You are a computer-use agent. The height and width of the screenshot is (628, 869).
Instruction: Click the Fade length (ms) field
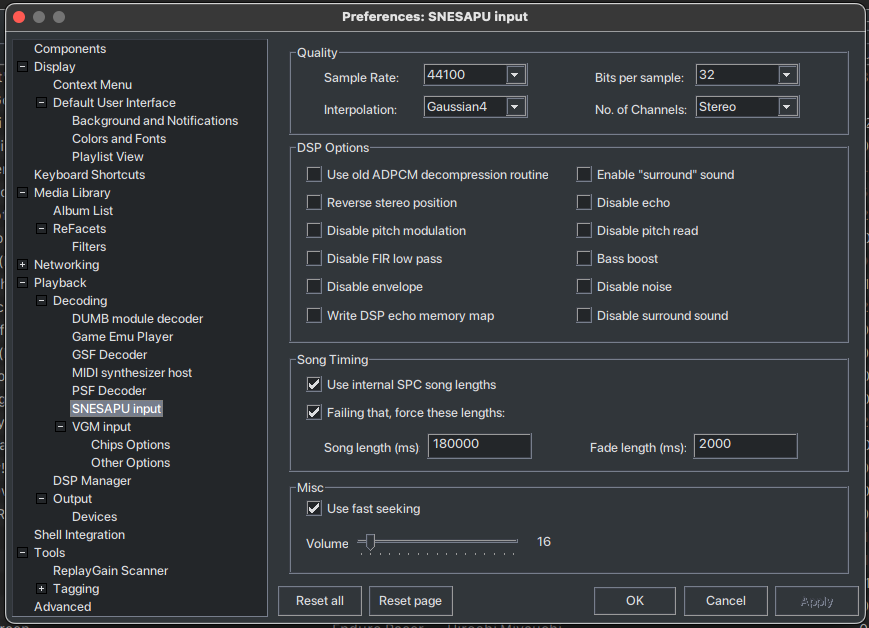click(x=745, y=446)
